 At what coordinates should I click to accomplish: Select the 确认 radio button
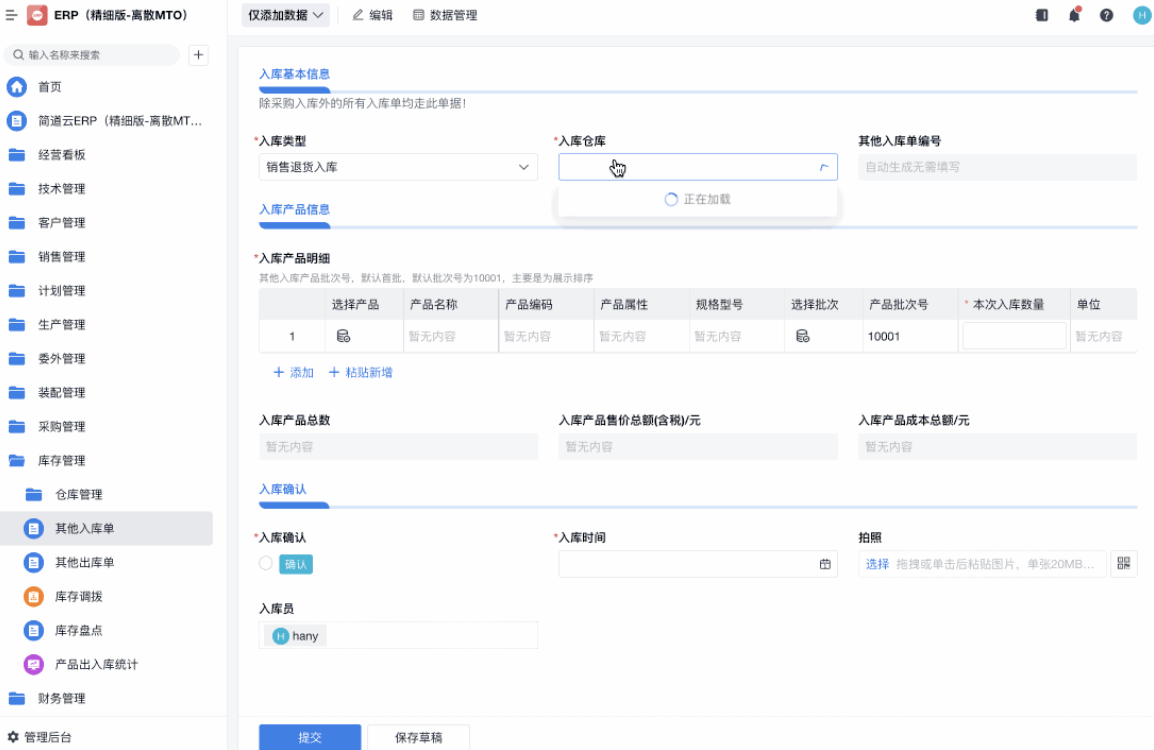point(266,564)
